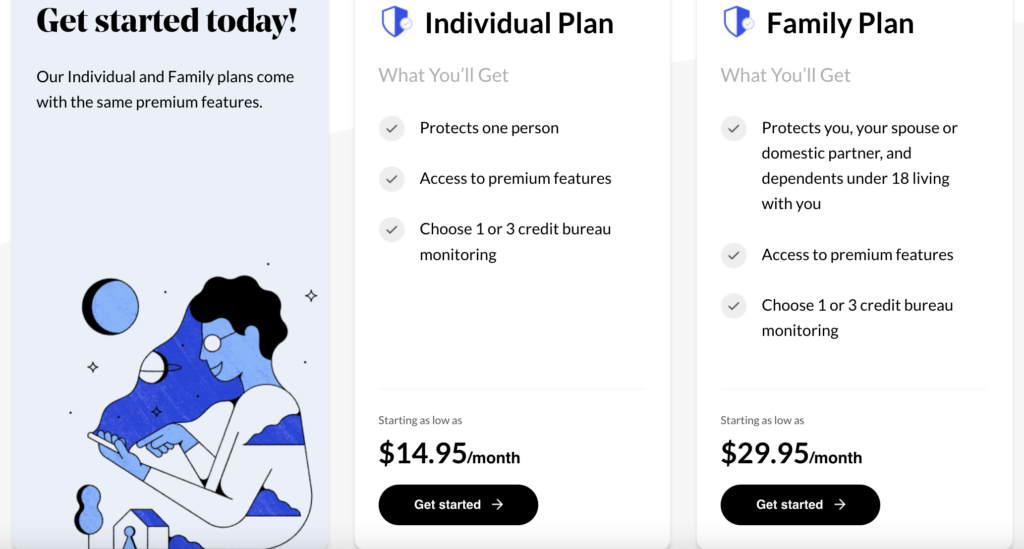Click Individual plan's 'What You'll Get' subheading
Screen dimensions: 1024x549
(443, 75)
